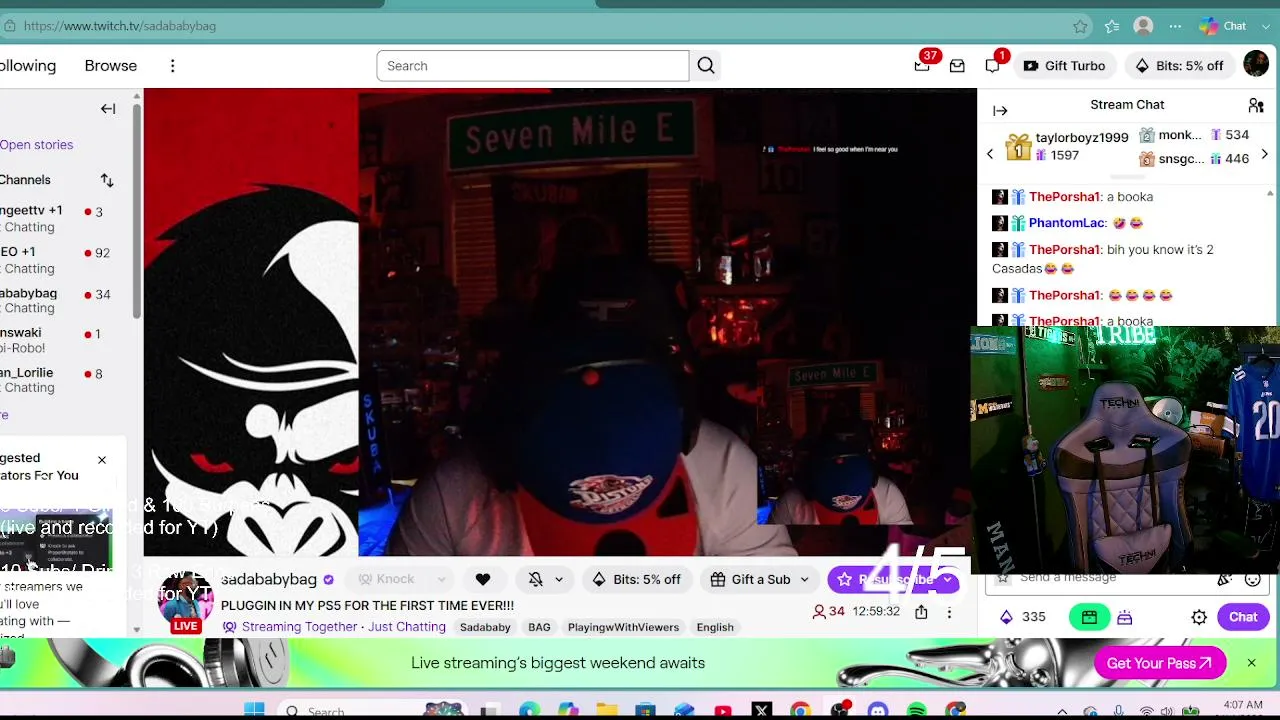
Task: Expand Resubscribe options dropdown
Action: [x=947, y=579]
